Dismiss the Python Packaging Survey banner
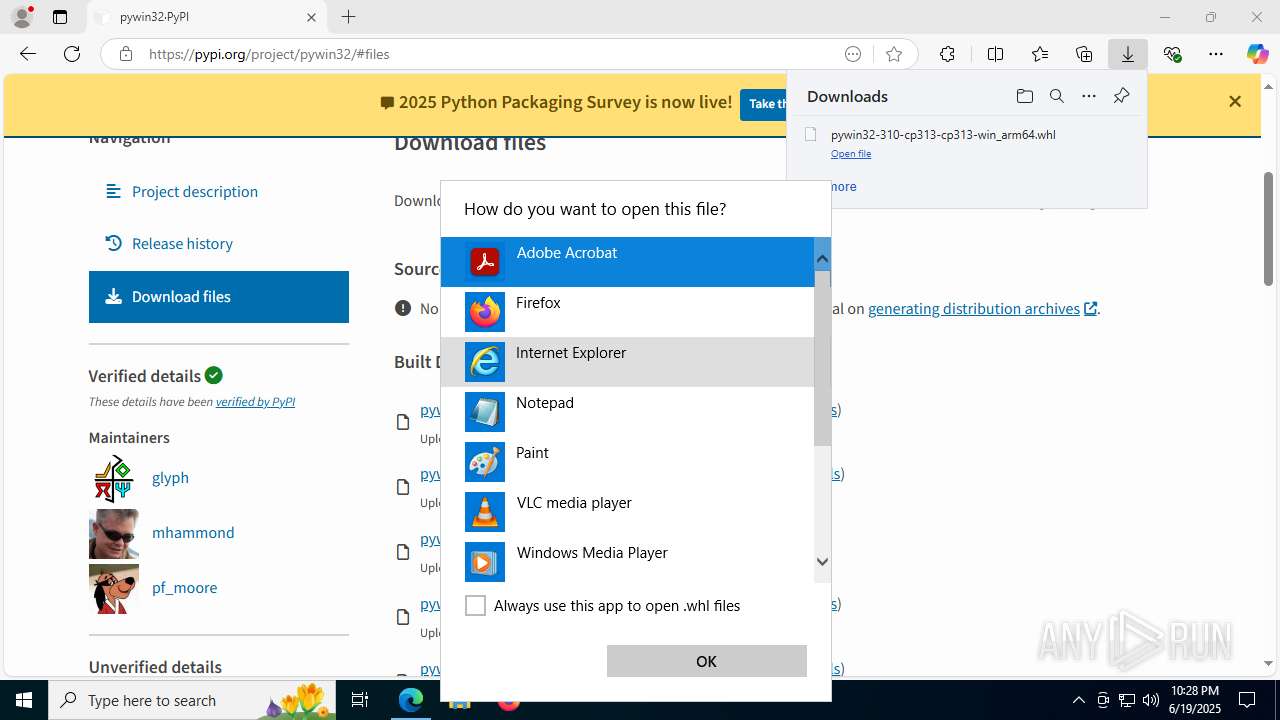The image size is (1280, 720). [1235, 101]
